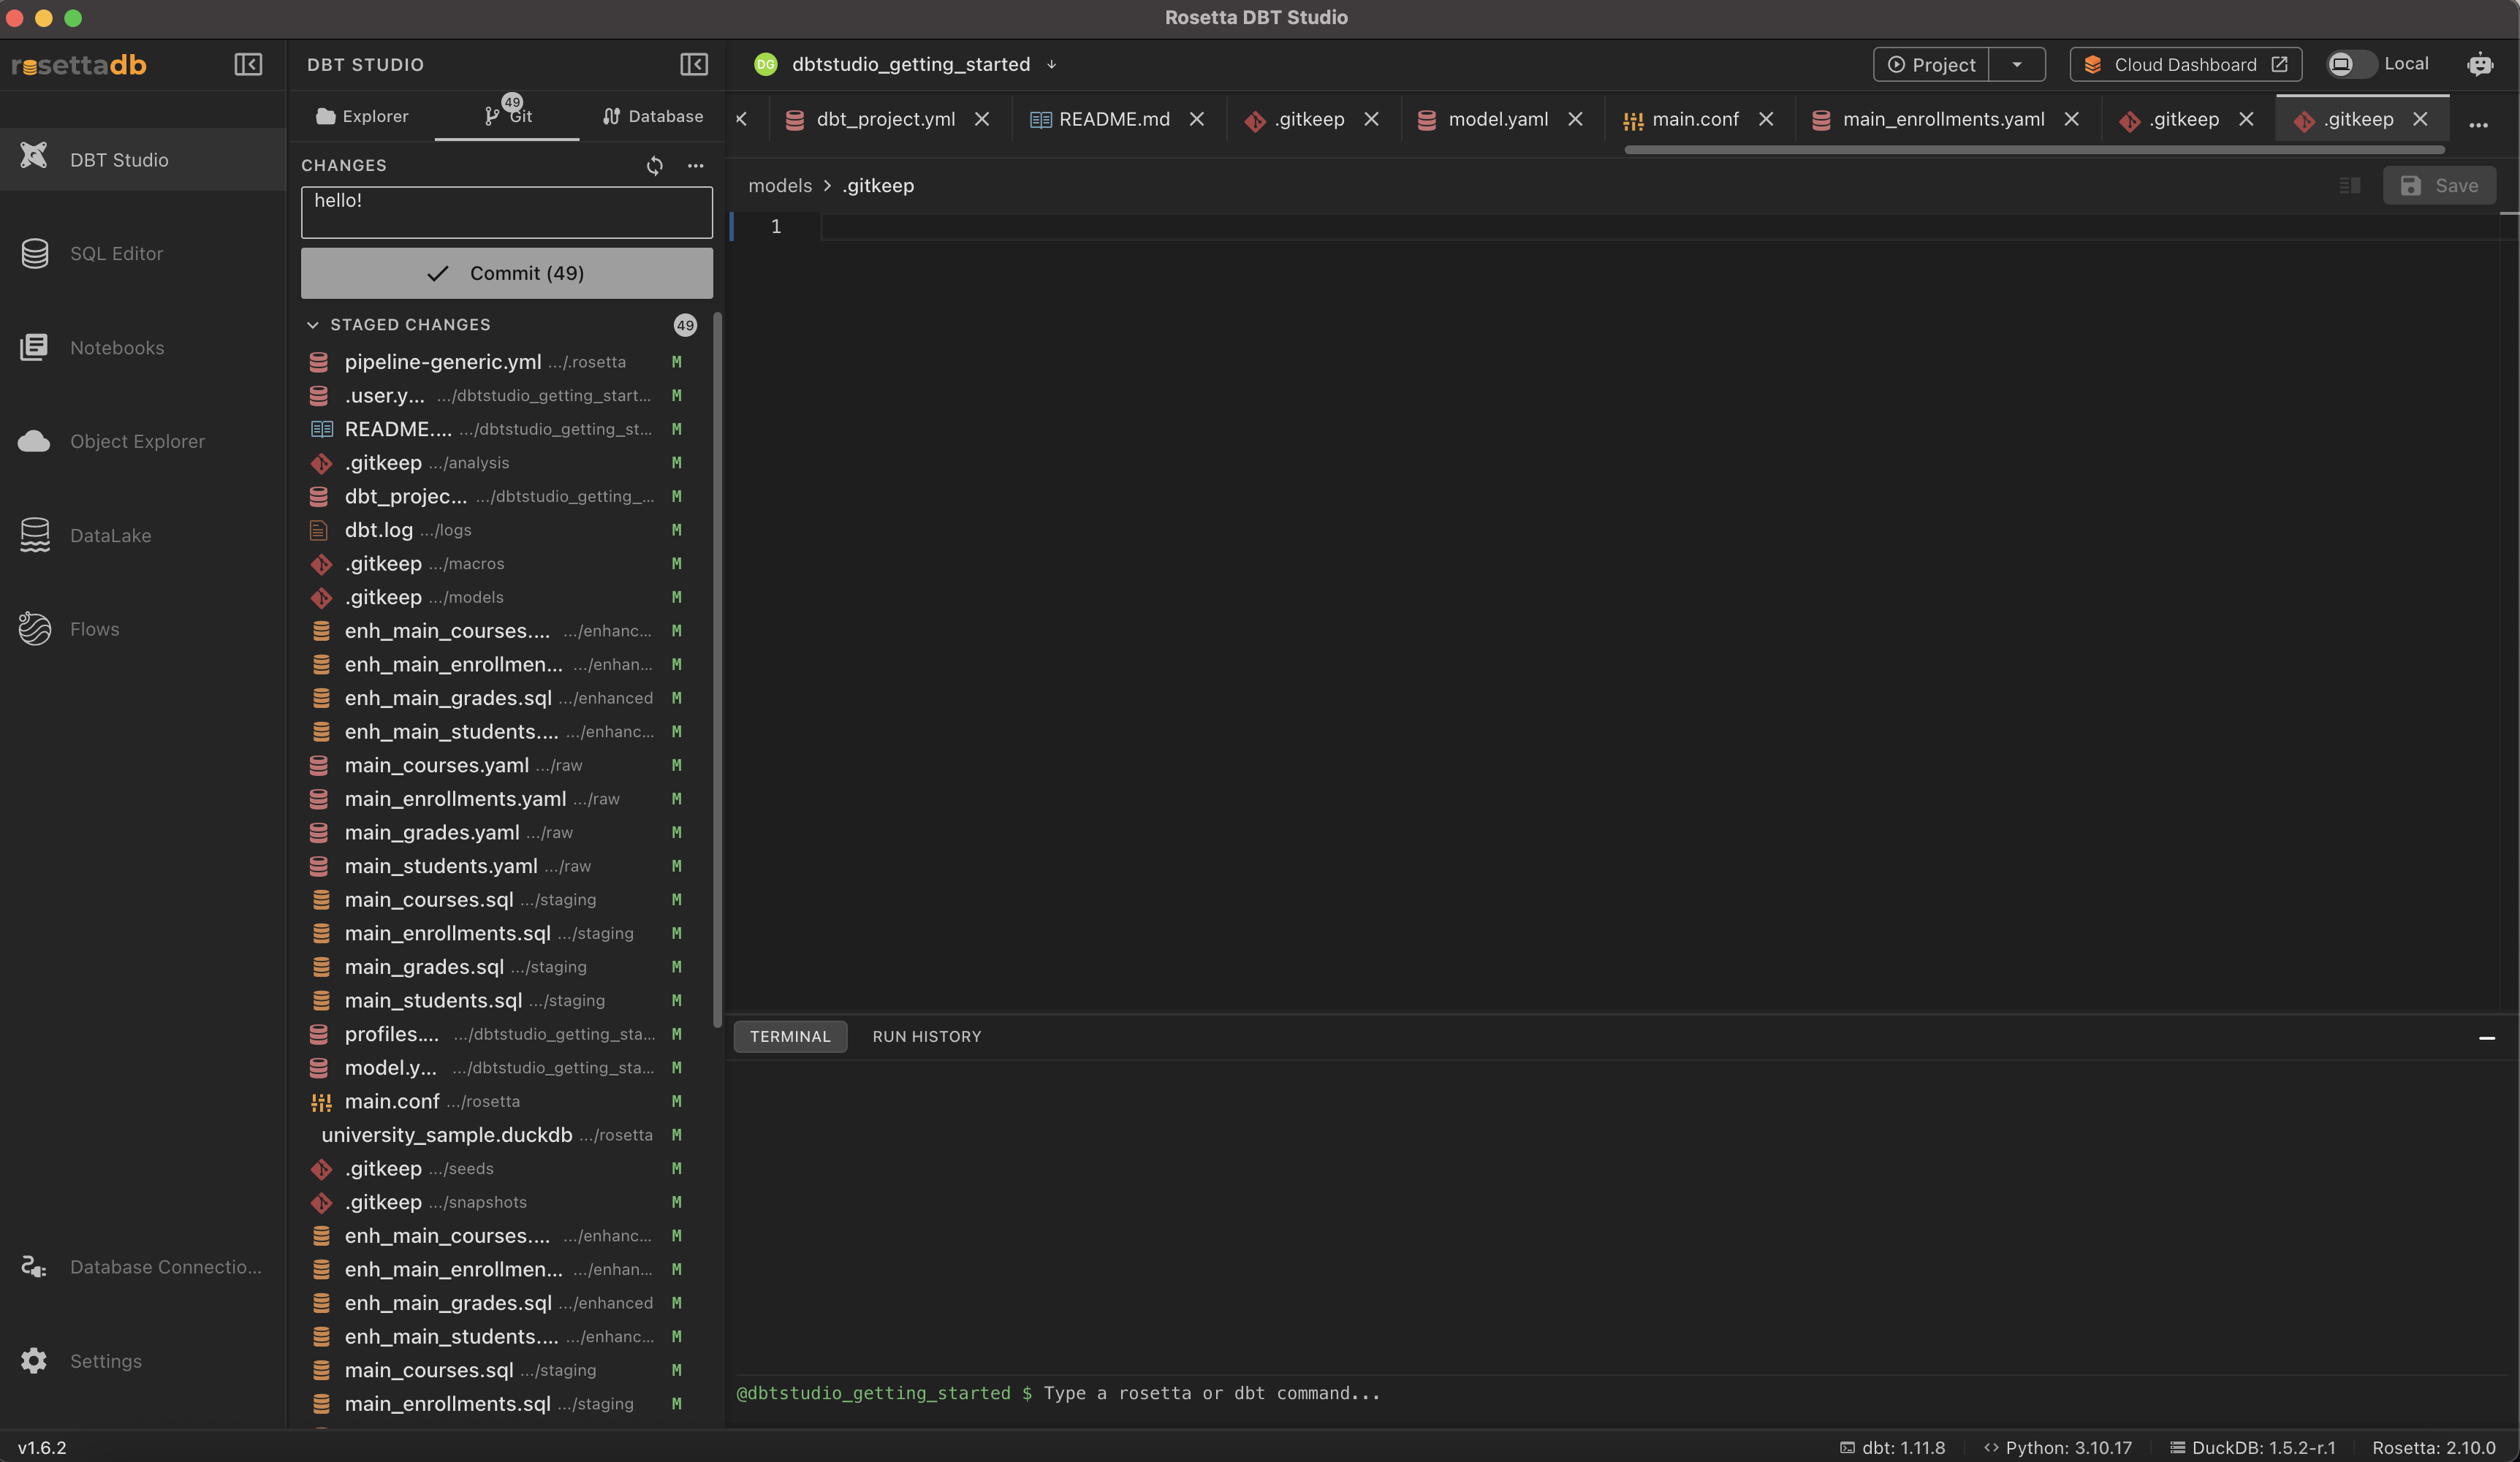
Task: Close the main.conf tab
Action: 1766,119
